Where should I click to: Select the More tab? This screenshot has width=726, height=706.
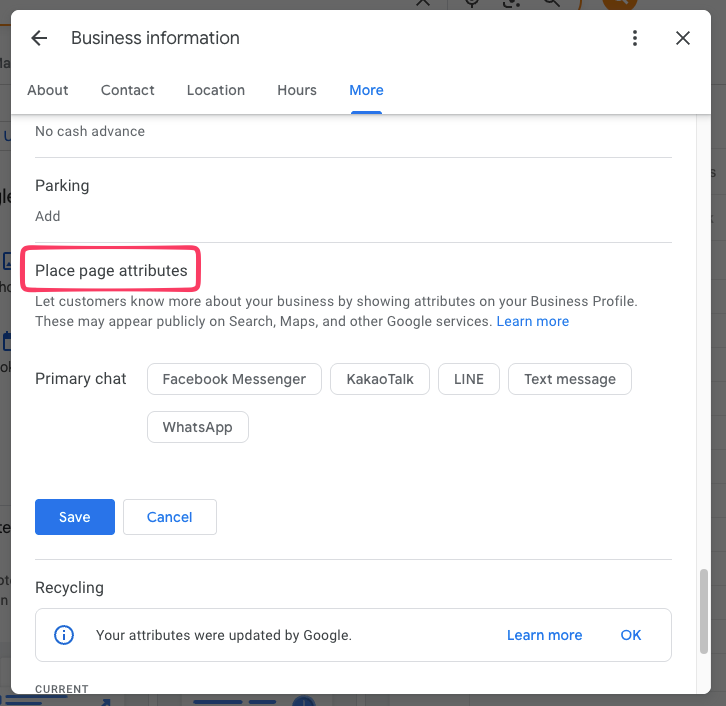(x=366, y=90)
